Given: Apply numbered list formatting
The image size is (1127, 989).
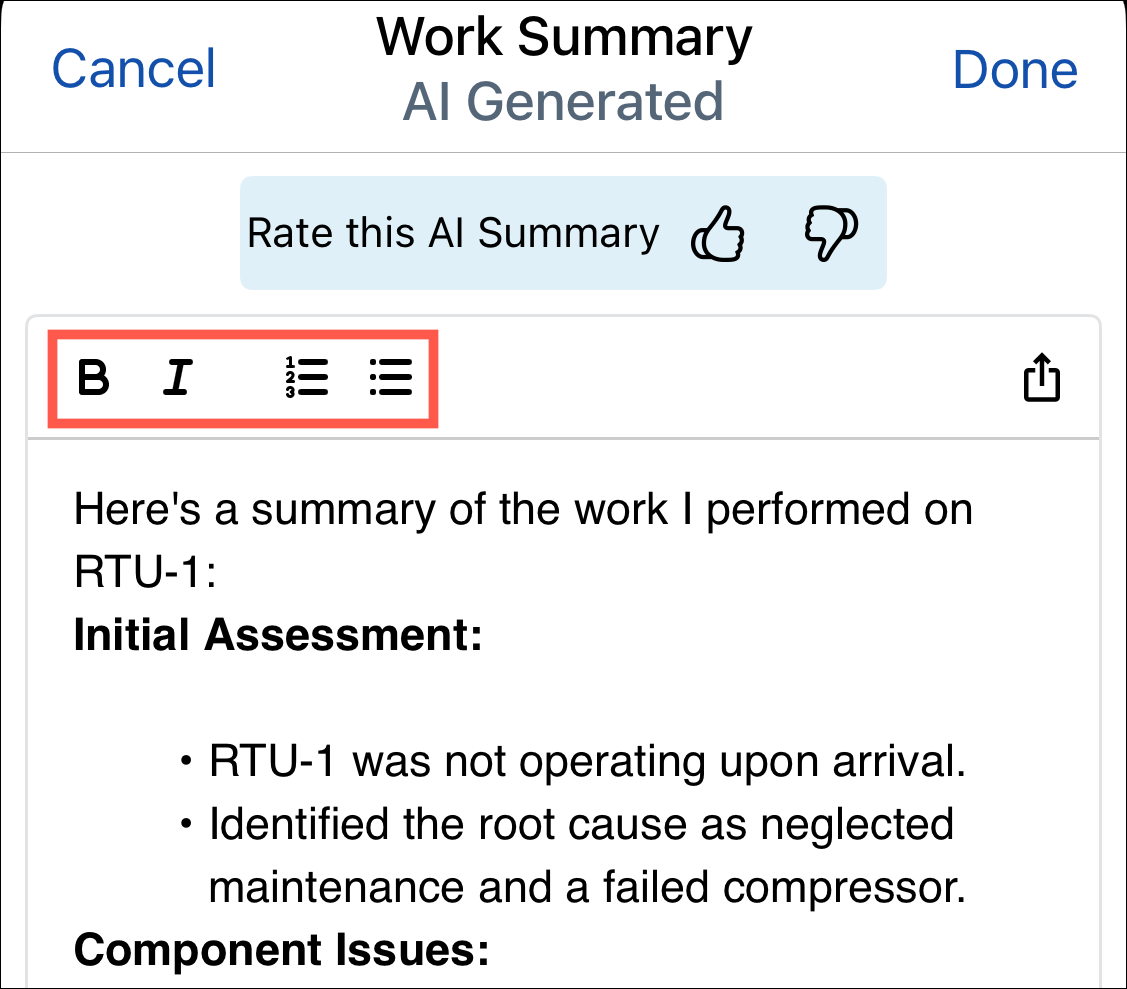Looking at the screenshot, I should [307, 377].
